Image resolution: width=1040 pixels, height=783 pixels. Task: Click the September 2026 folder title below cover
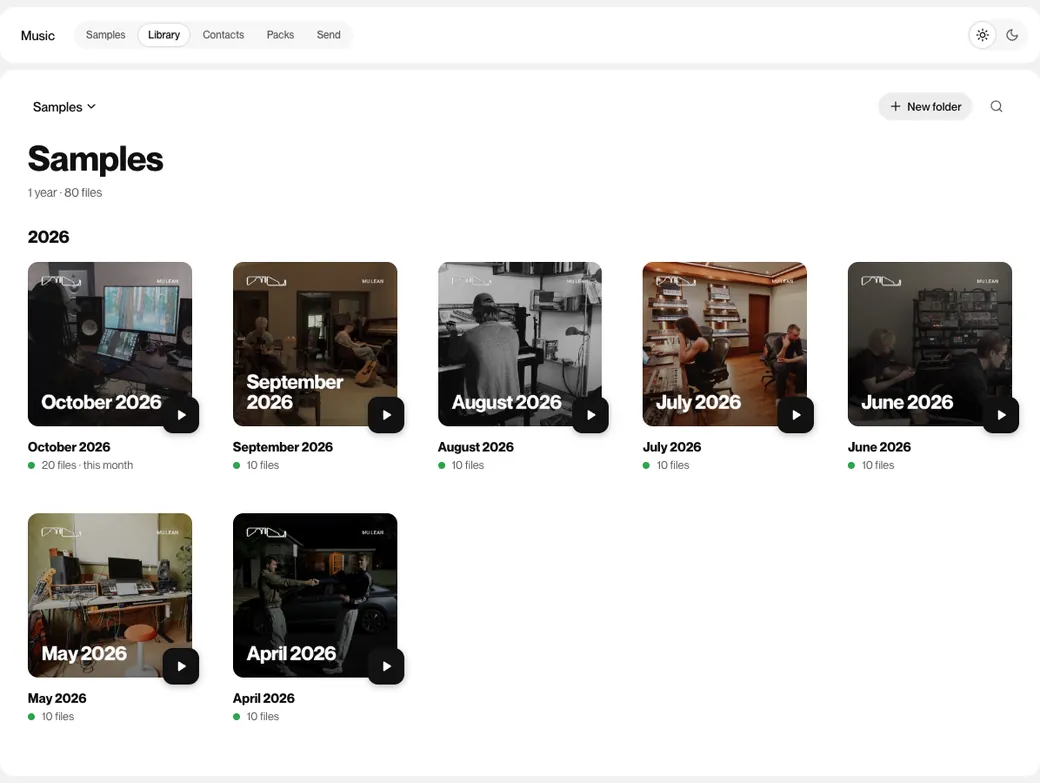[283, 447]
